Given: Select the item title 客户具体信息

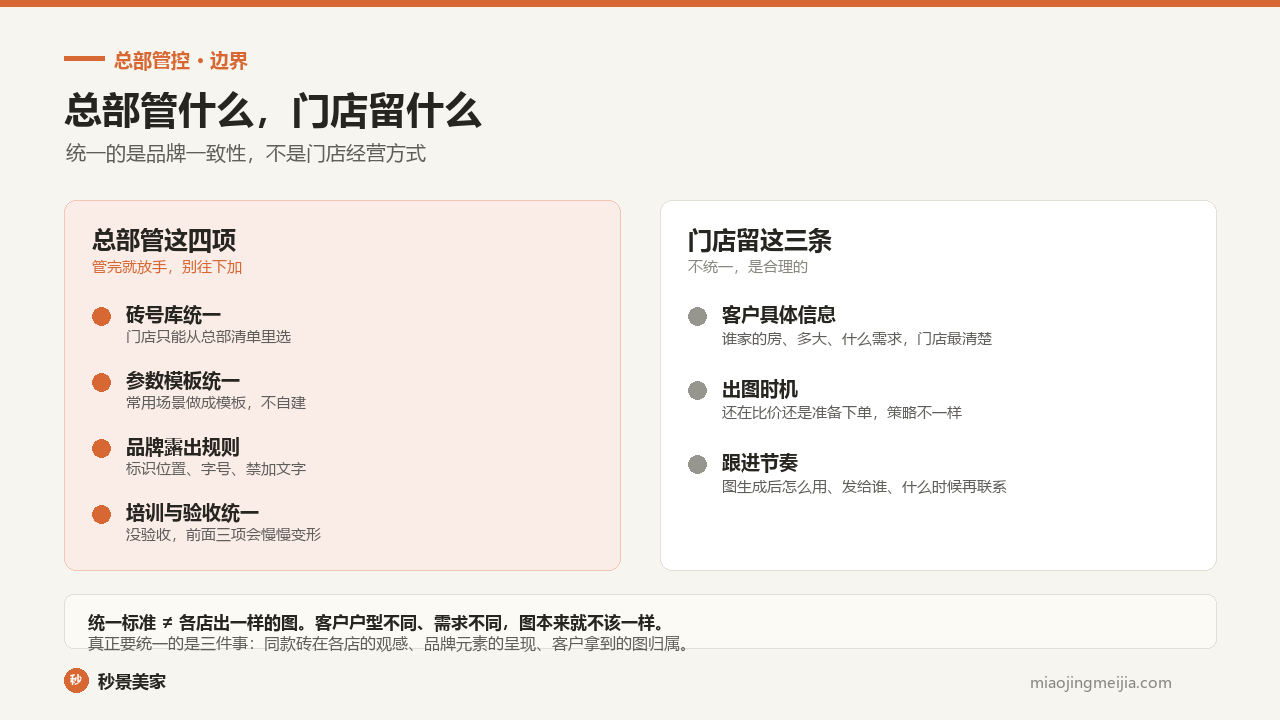Looking at the screenshot, I should [x=779, y=315].
